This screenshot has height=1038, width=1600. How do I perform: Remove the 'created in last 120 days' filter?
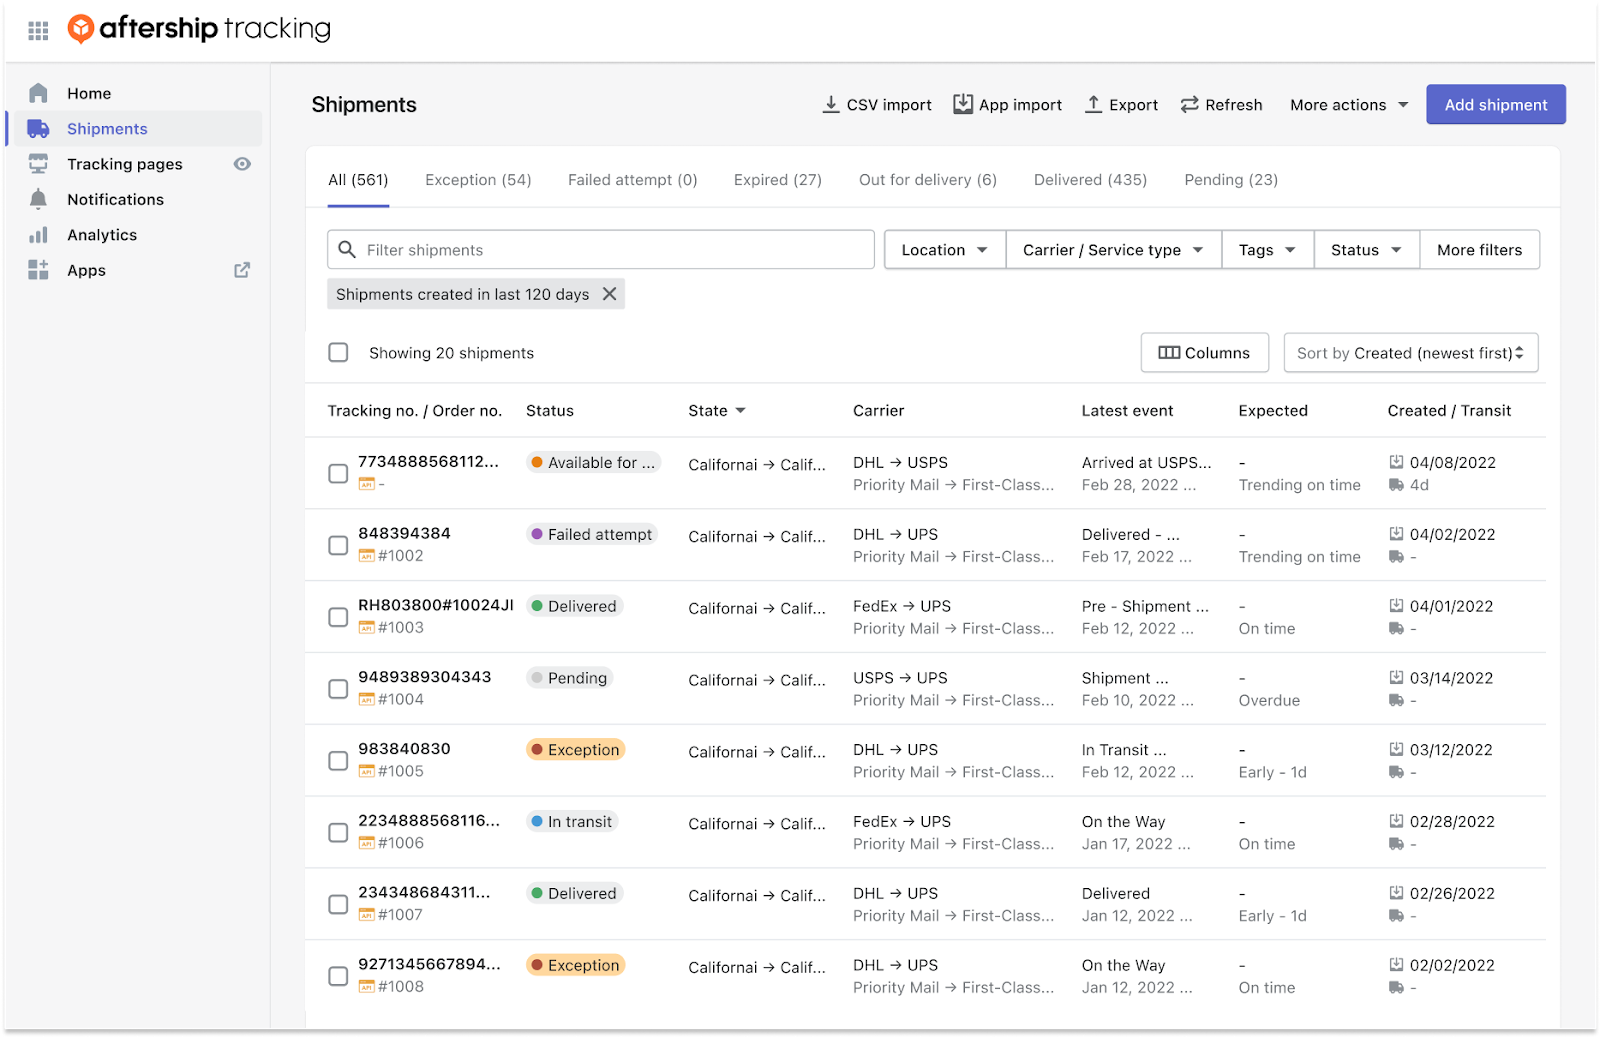tap(609, 294)
